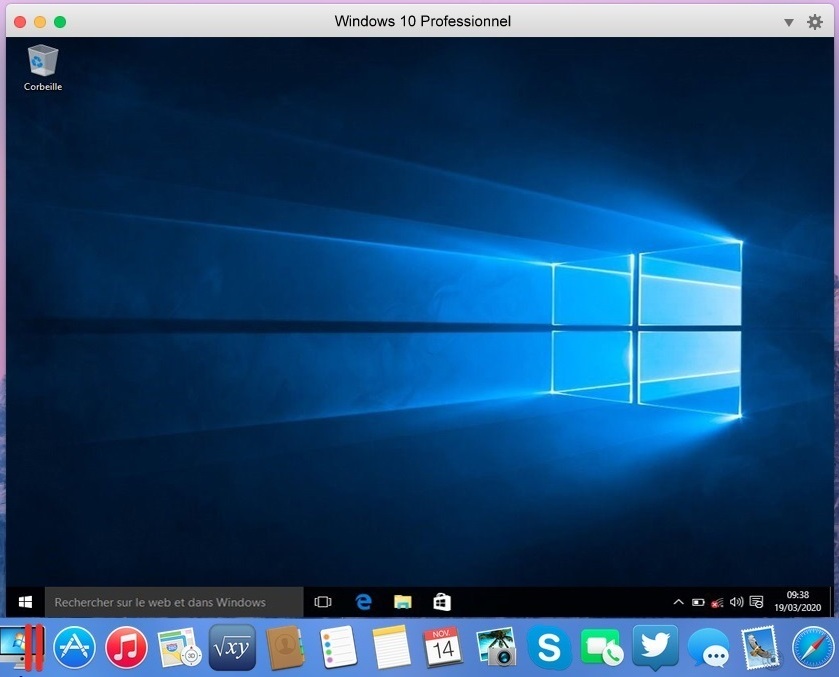The width and height of the screenshot is (839, 677).
Task: Open Parallels Desktop in the Dock
Action: point(22,648)
